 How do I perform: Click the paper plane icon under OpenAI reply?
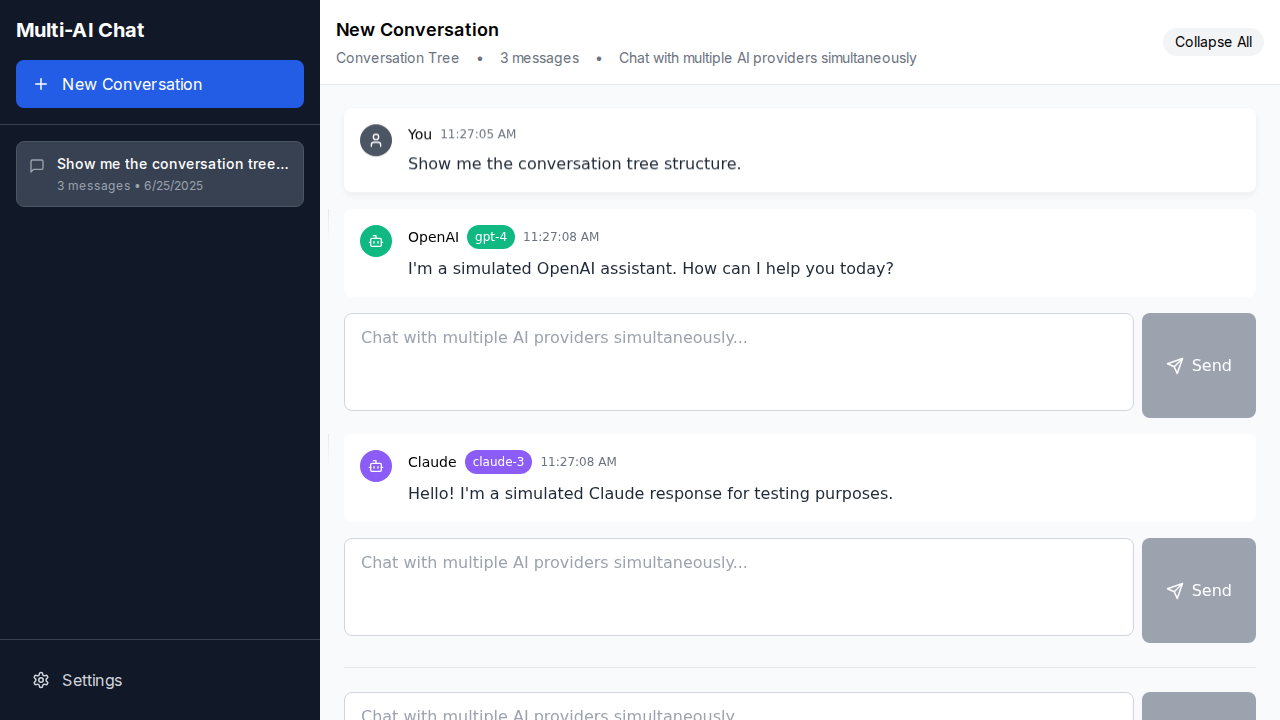tap(1175, 366)
